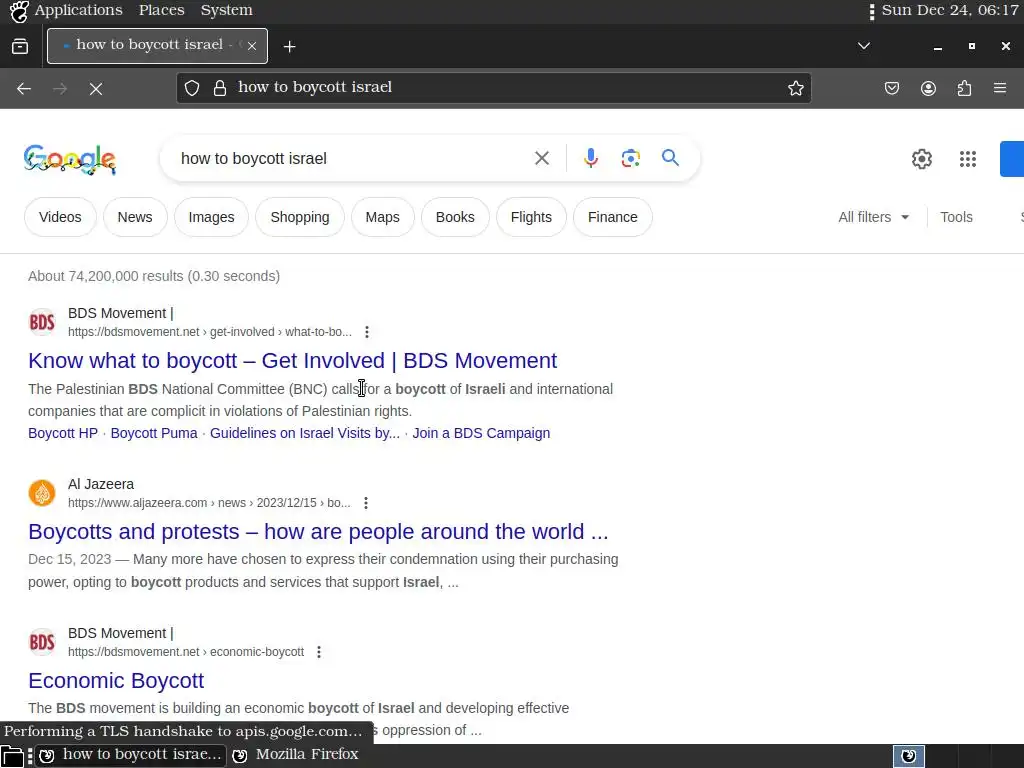Open search Tools
The height and width of the screenshot is (768, 1024).
point(956,217)
